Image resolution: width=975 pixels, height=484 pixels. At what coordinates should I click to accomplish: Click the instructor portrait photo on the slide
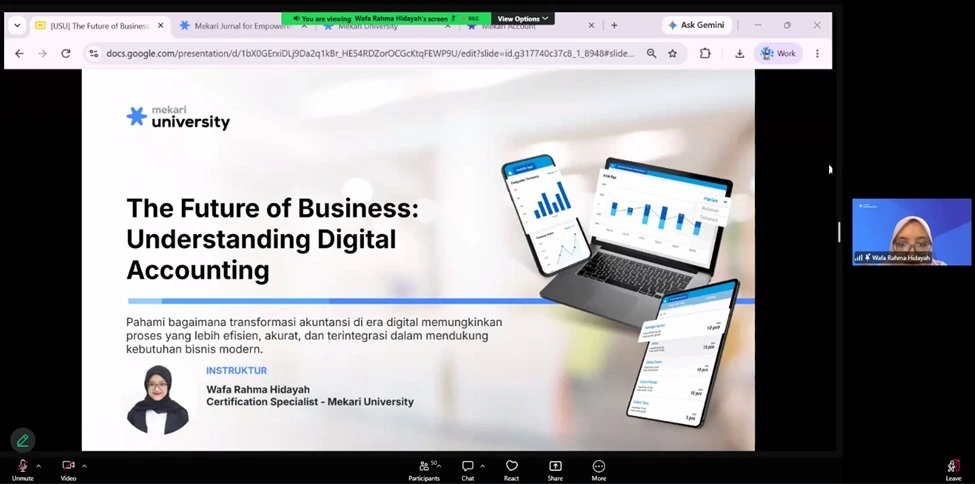157,399
